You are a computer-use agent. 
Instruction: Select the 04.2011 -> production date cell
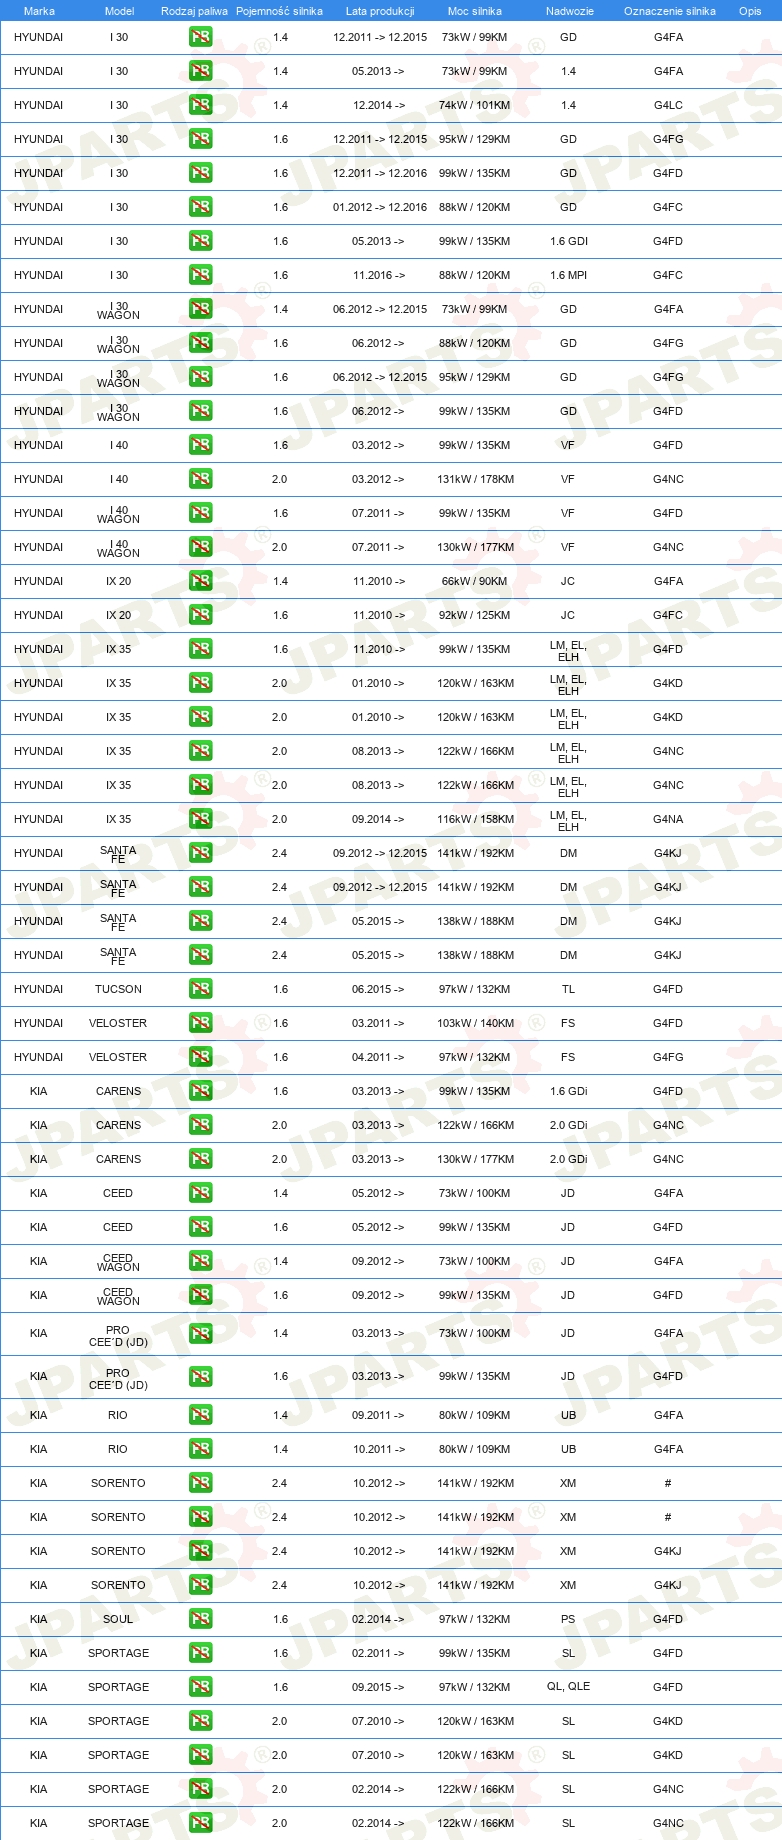(378, 1057)
